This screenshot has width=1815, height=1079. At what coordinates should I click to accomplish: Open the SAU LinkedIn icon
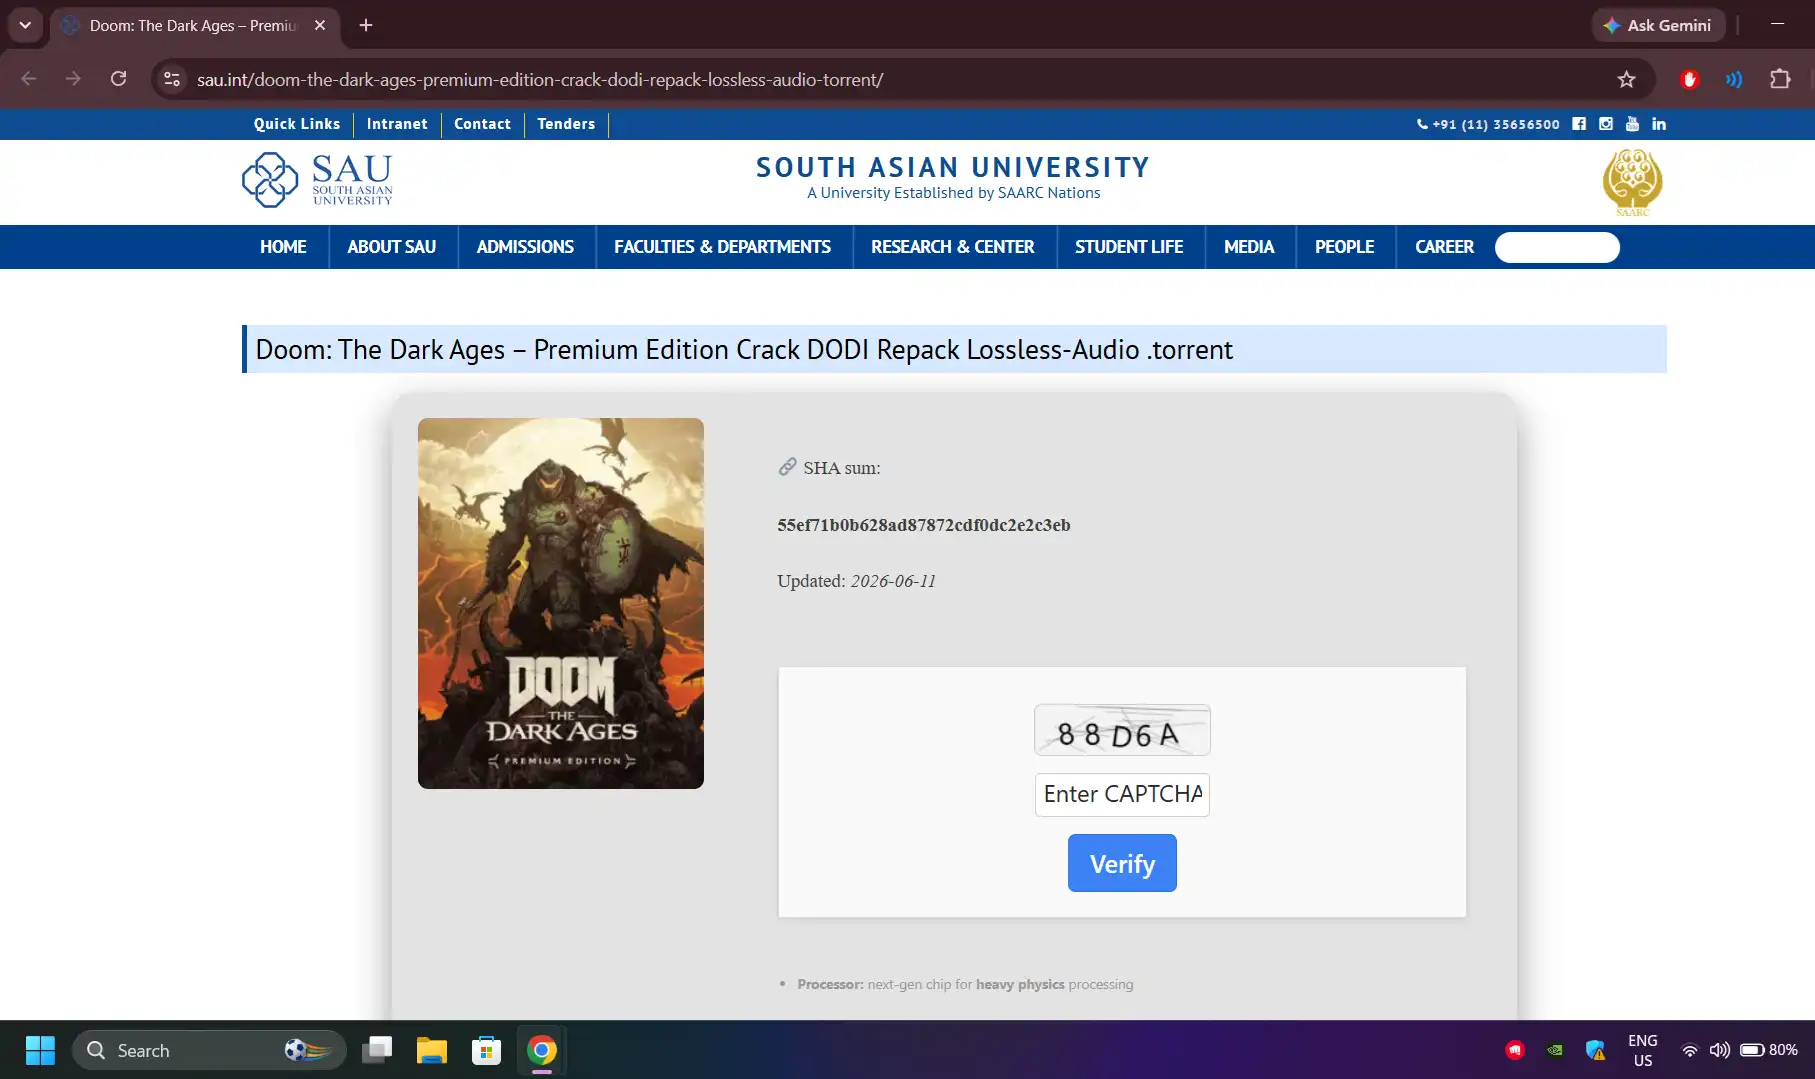[1659, 124]
